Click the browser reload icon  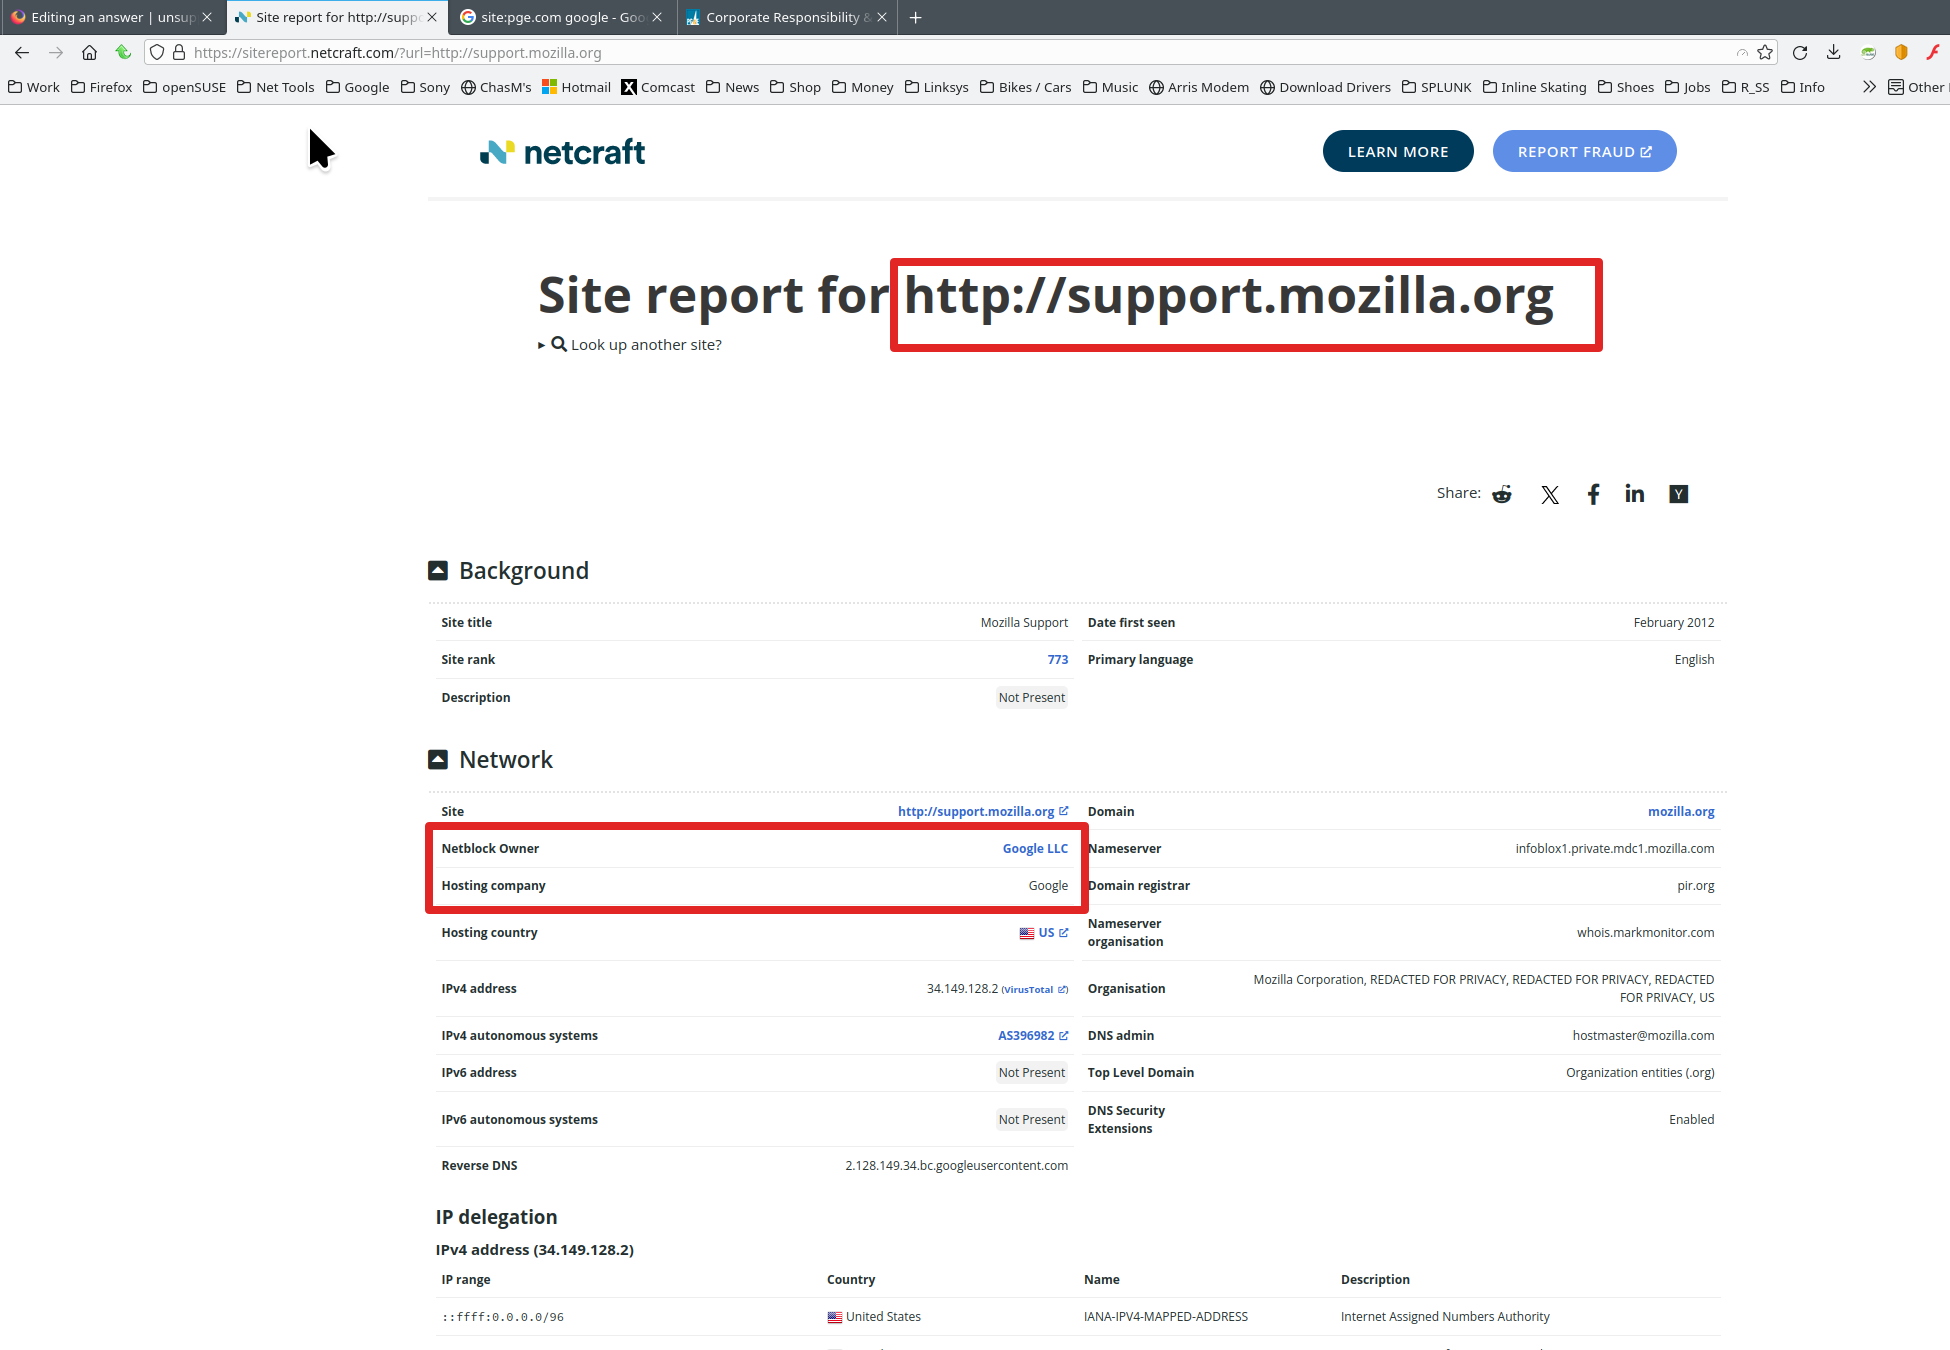click(1800, 53)
